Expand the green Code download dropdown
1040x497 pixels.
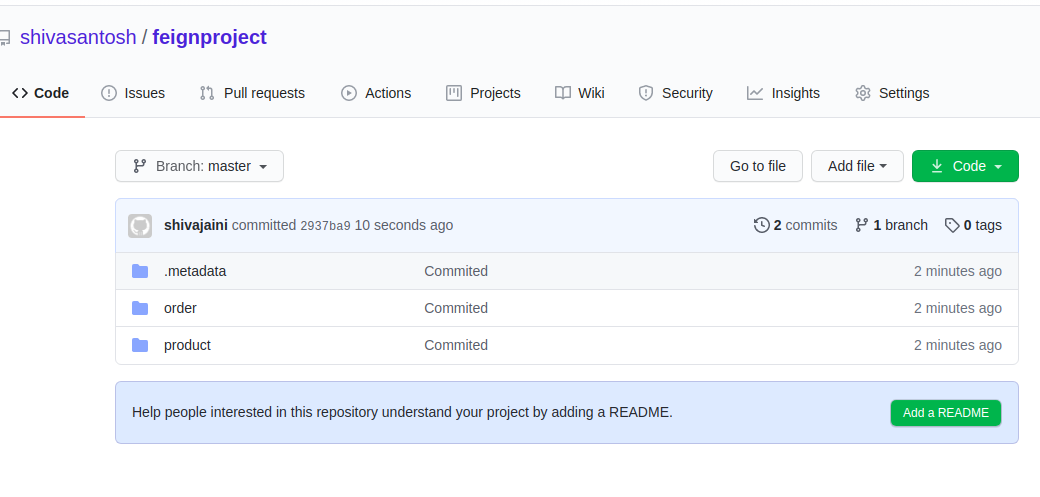[965, 166]
